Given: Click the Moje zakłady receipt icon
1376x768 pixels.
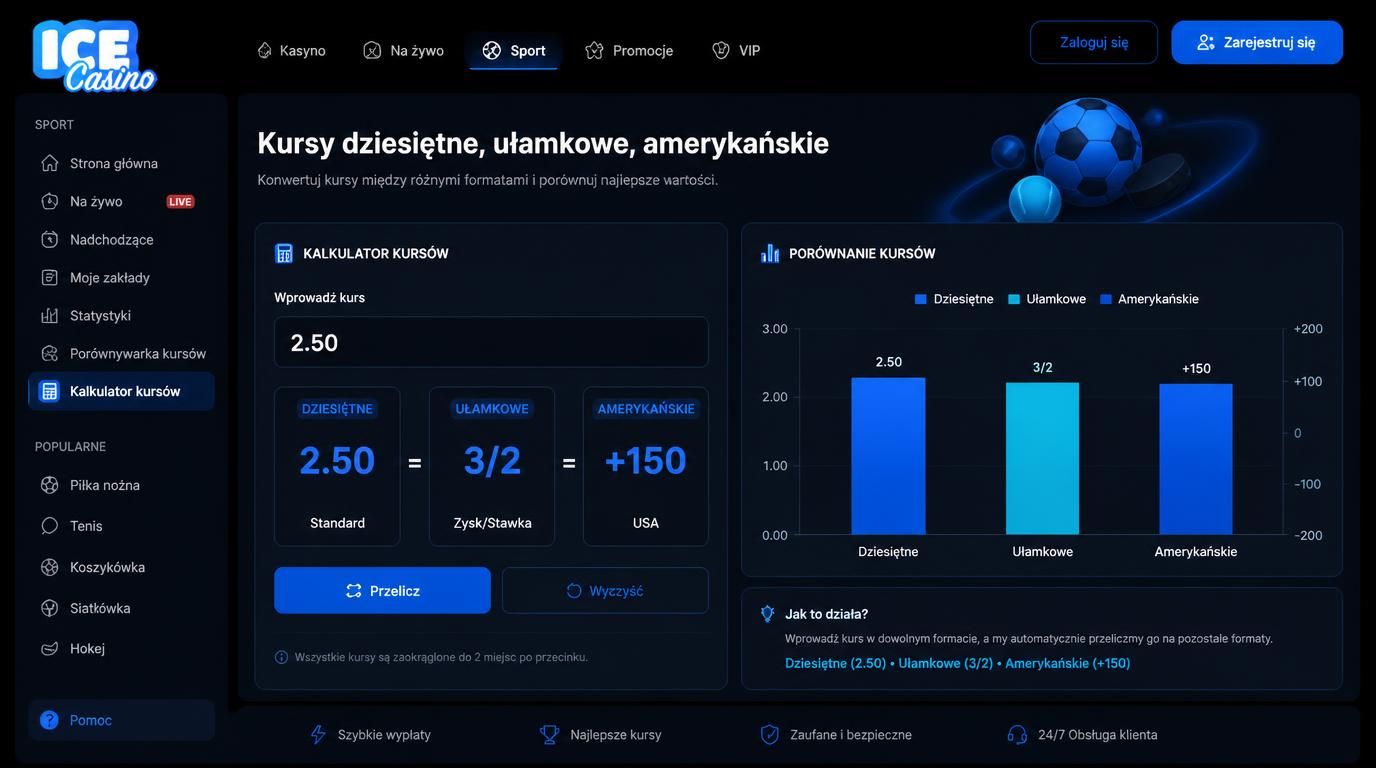Looking at the screenshot, I should click(49, 277).
